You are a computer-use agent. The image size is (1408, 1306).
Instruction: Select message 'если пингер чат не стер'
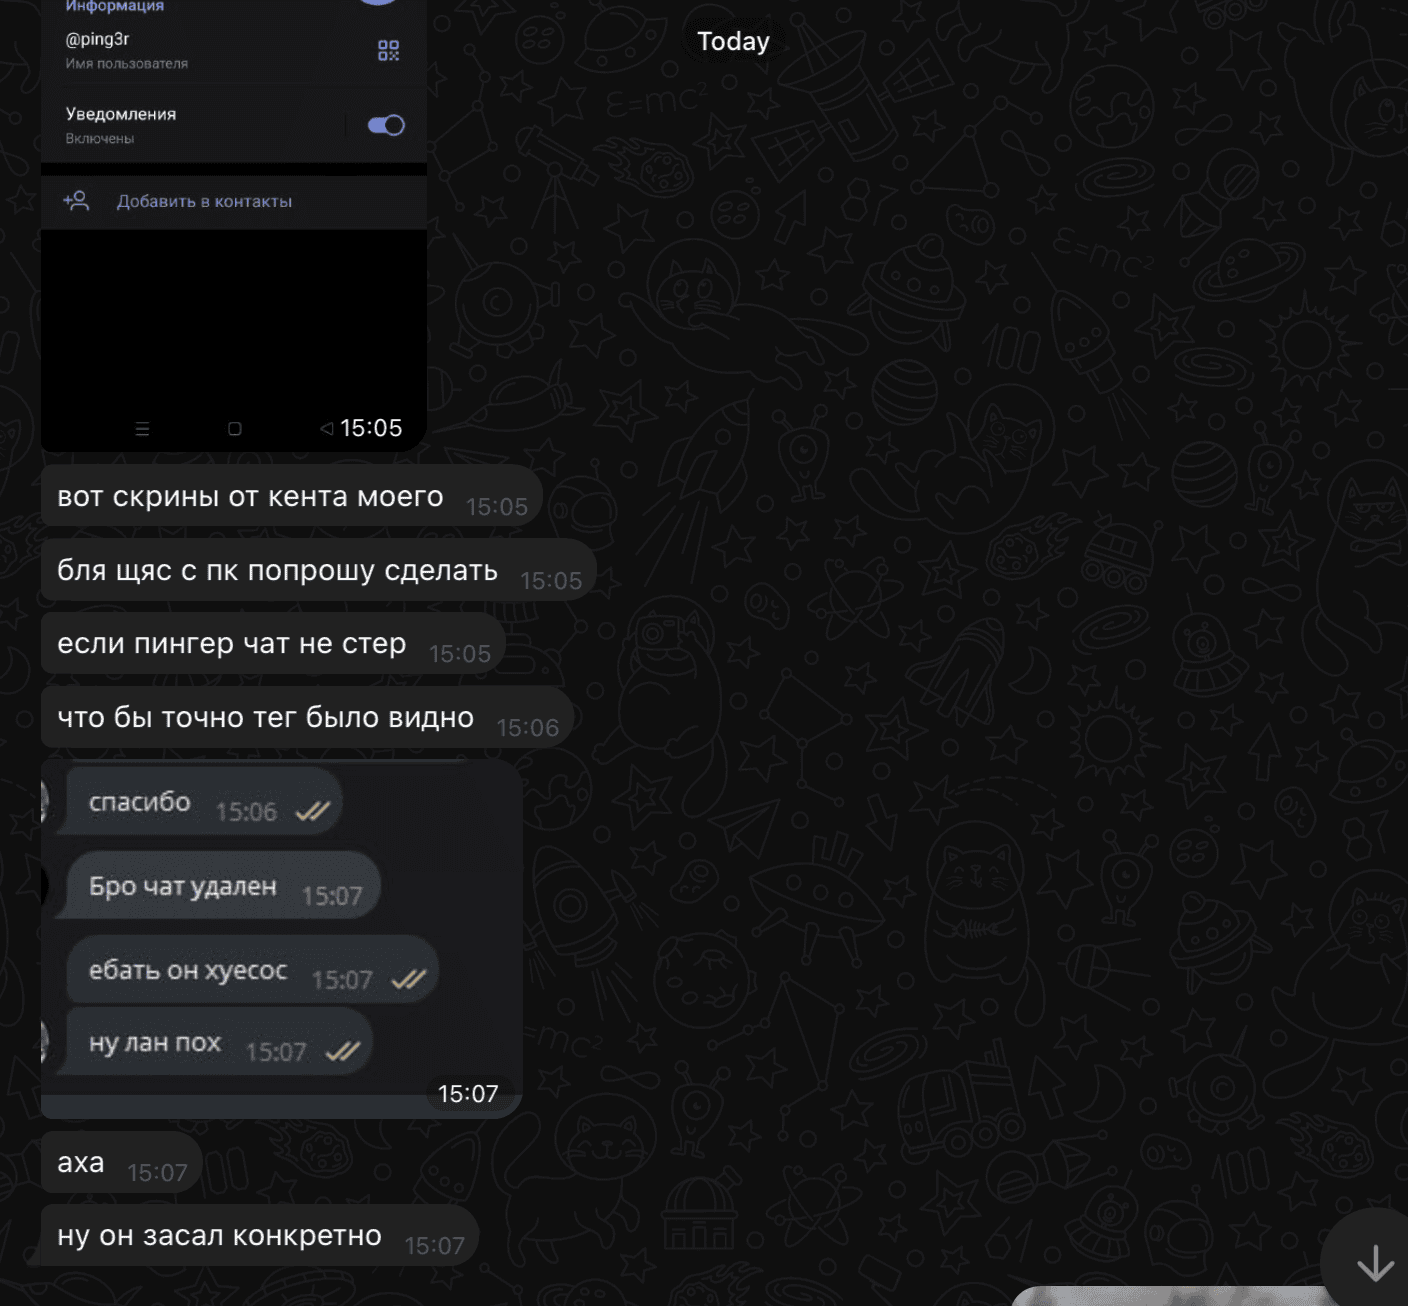[273, 643]
